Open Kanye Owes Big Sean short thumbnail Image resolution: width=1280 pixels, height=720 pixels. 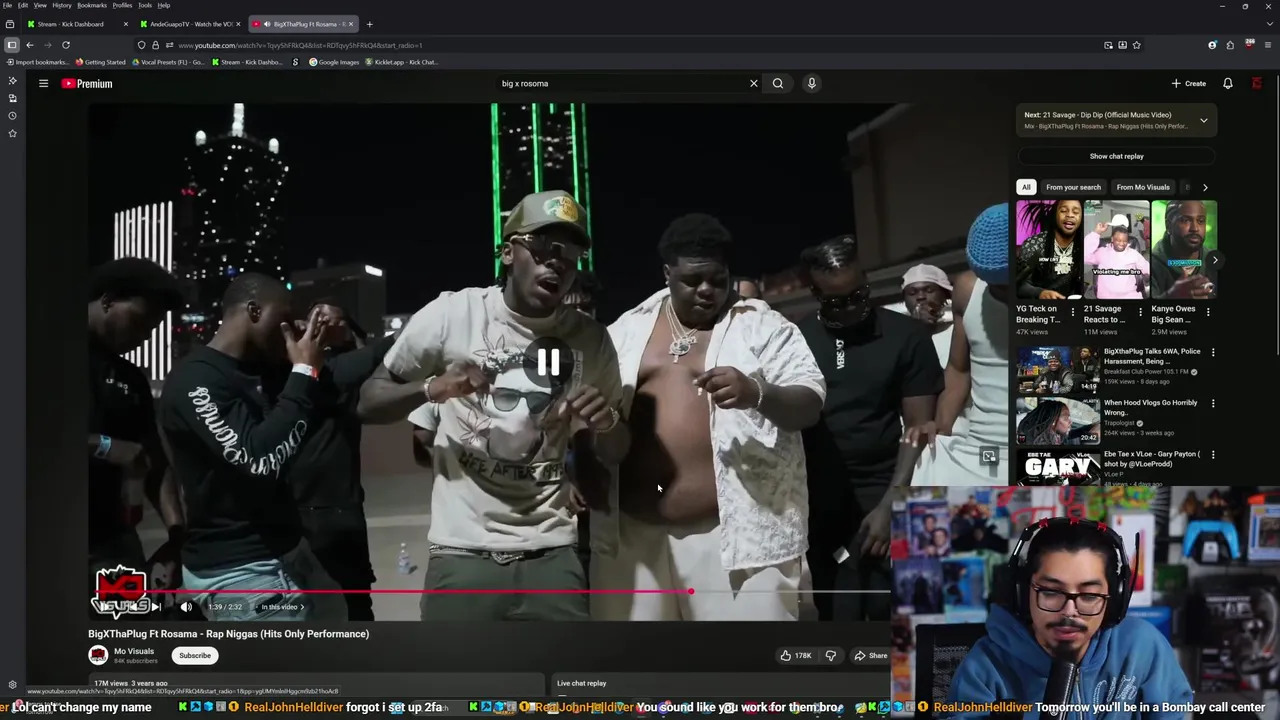[1184, 250]
